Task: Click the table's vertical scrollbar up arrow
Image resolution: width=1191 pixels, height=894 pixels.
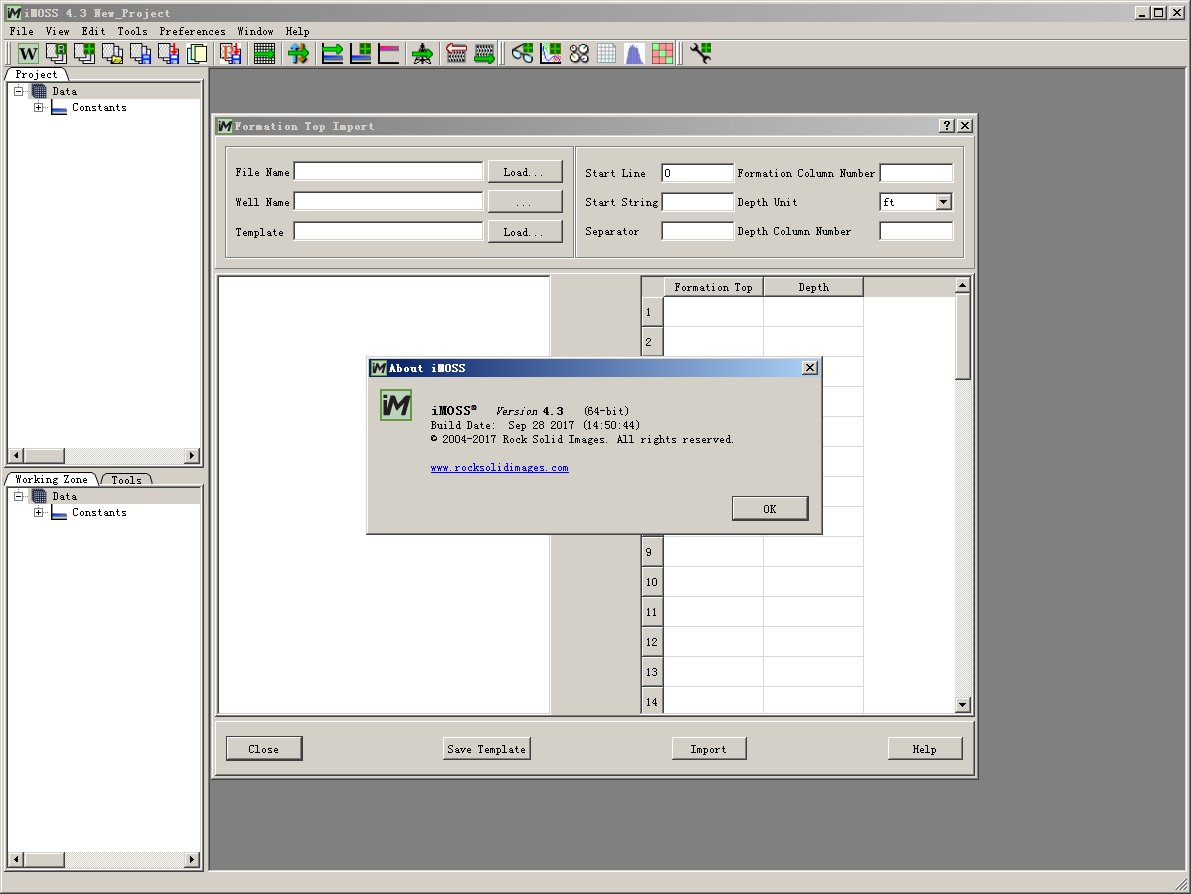Action: [x=962, y=285]
